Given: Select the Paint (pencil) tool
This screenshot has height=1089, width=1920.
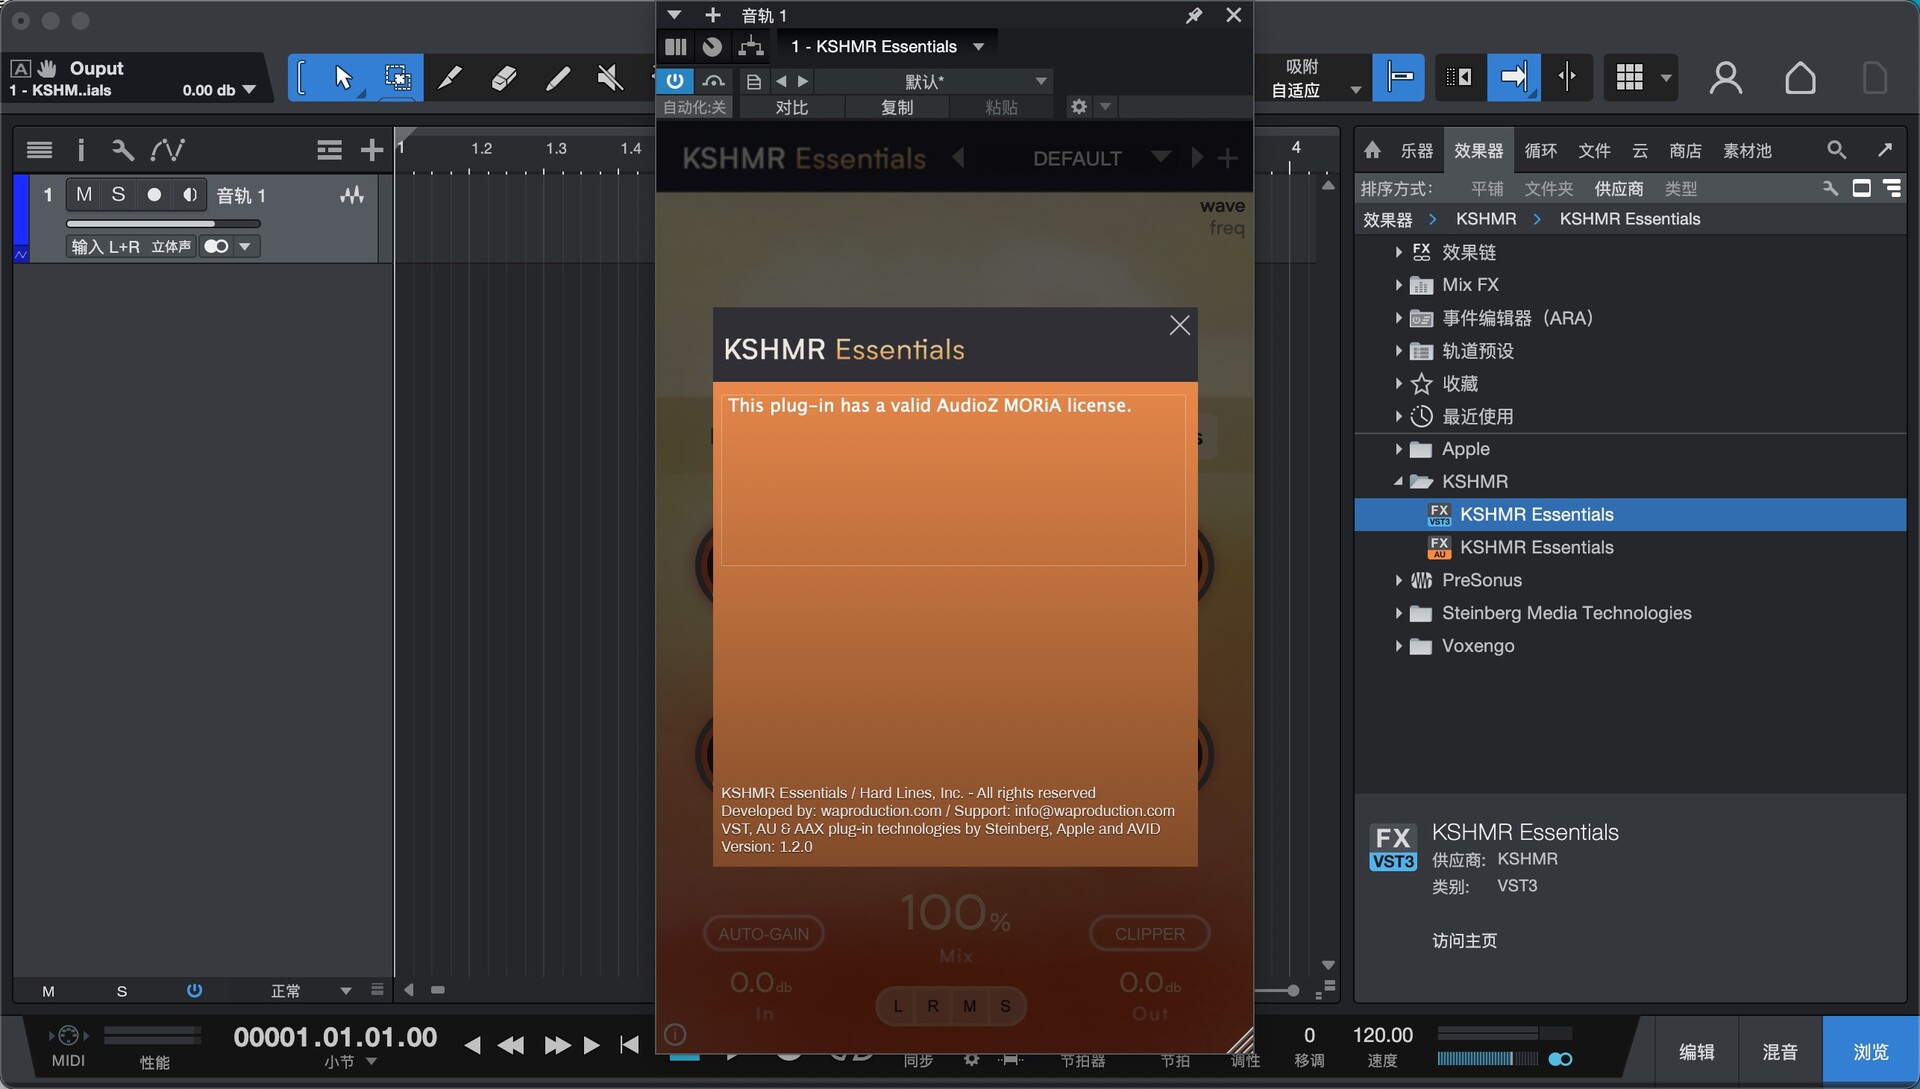Looking at the screenshot, I should pos(557,78).
